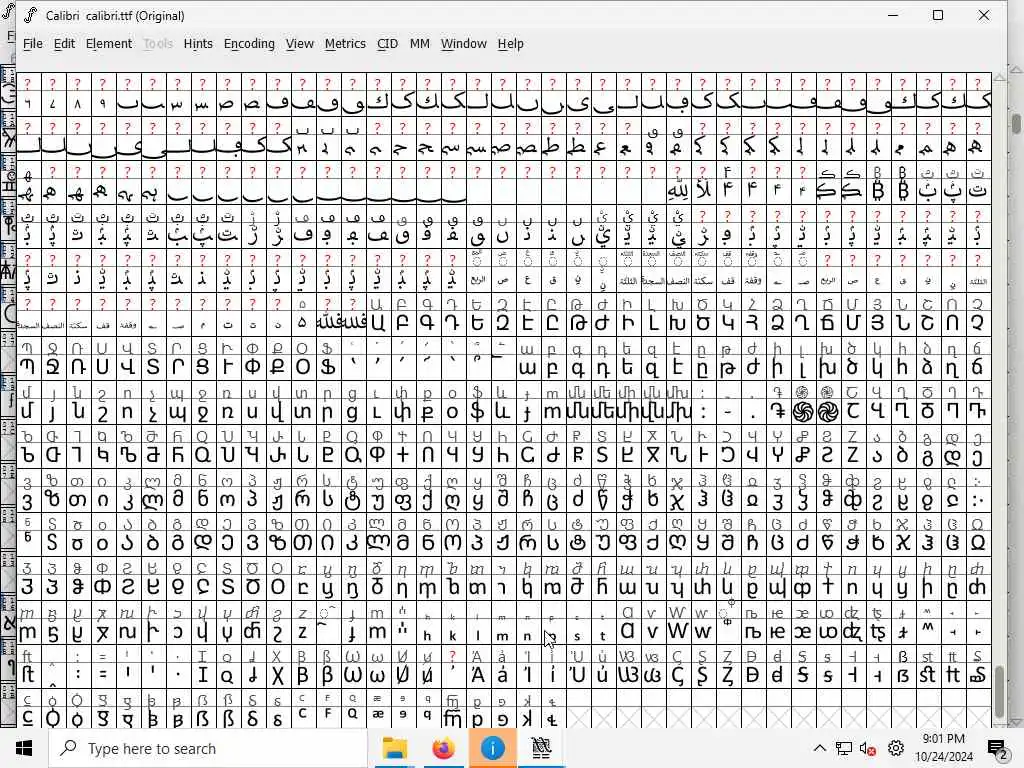Select the left Armenian eternity swirl glyph
This screenshot has width=1024, height=768.
(803, 412)
